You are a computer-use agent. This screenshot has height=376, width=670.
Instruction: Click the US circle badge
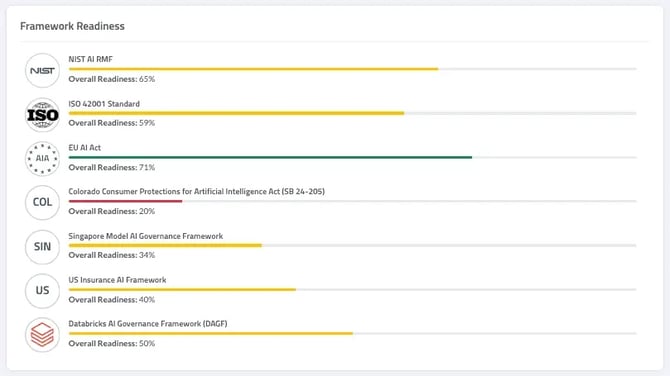(42, 291)
